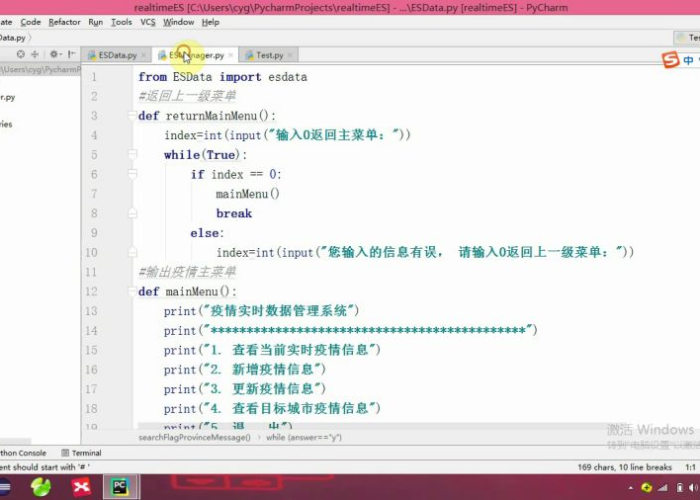This screenshot has width=700, height=500.
Task: Open the VCS menu
Action: tap(148, 22)
